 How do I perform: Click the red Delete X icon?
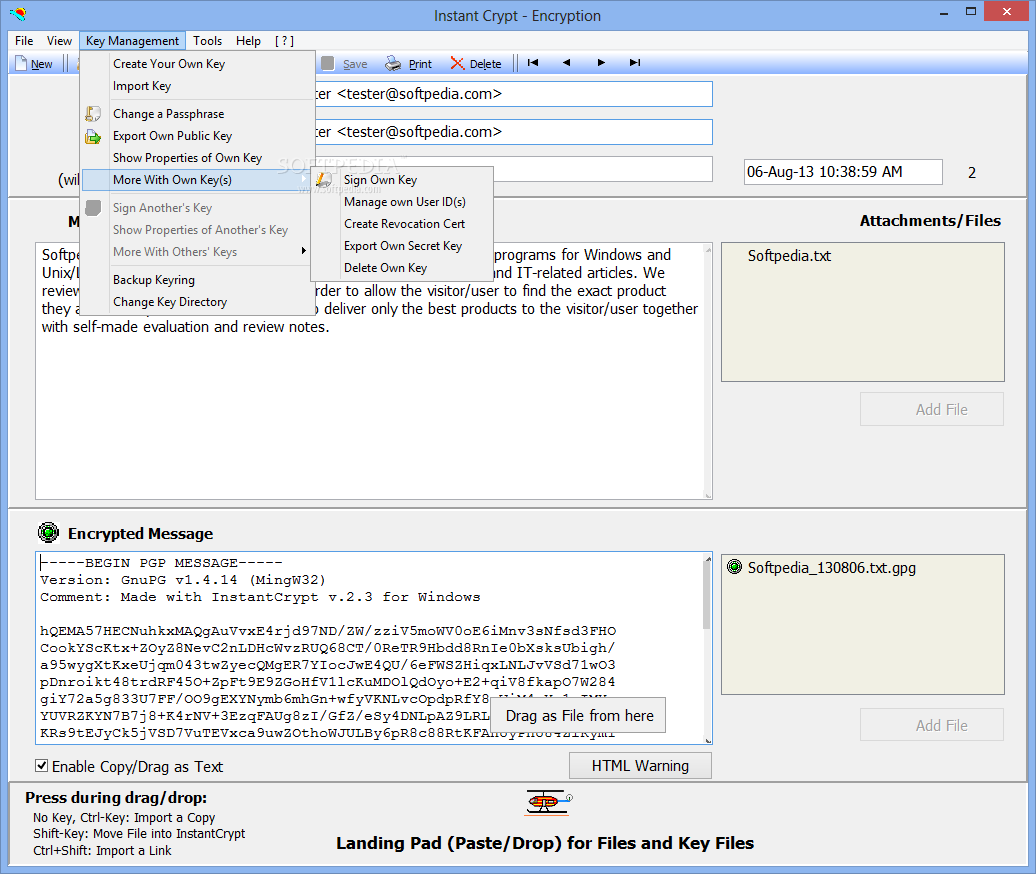(457, 63)
